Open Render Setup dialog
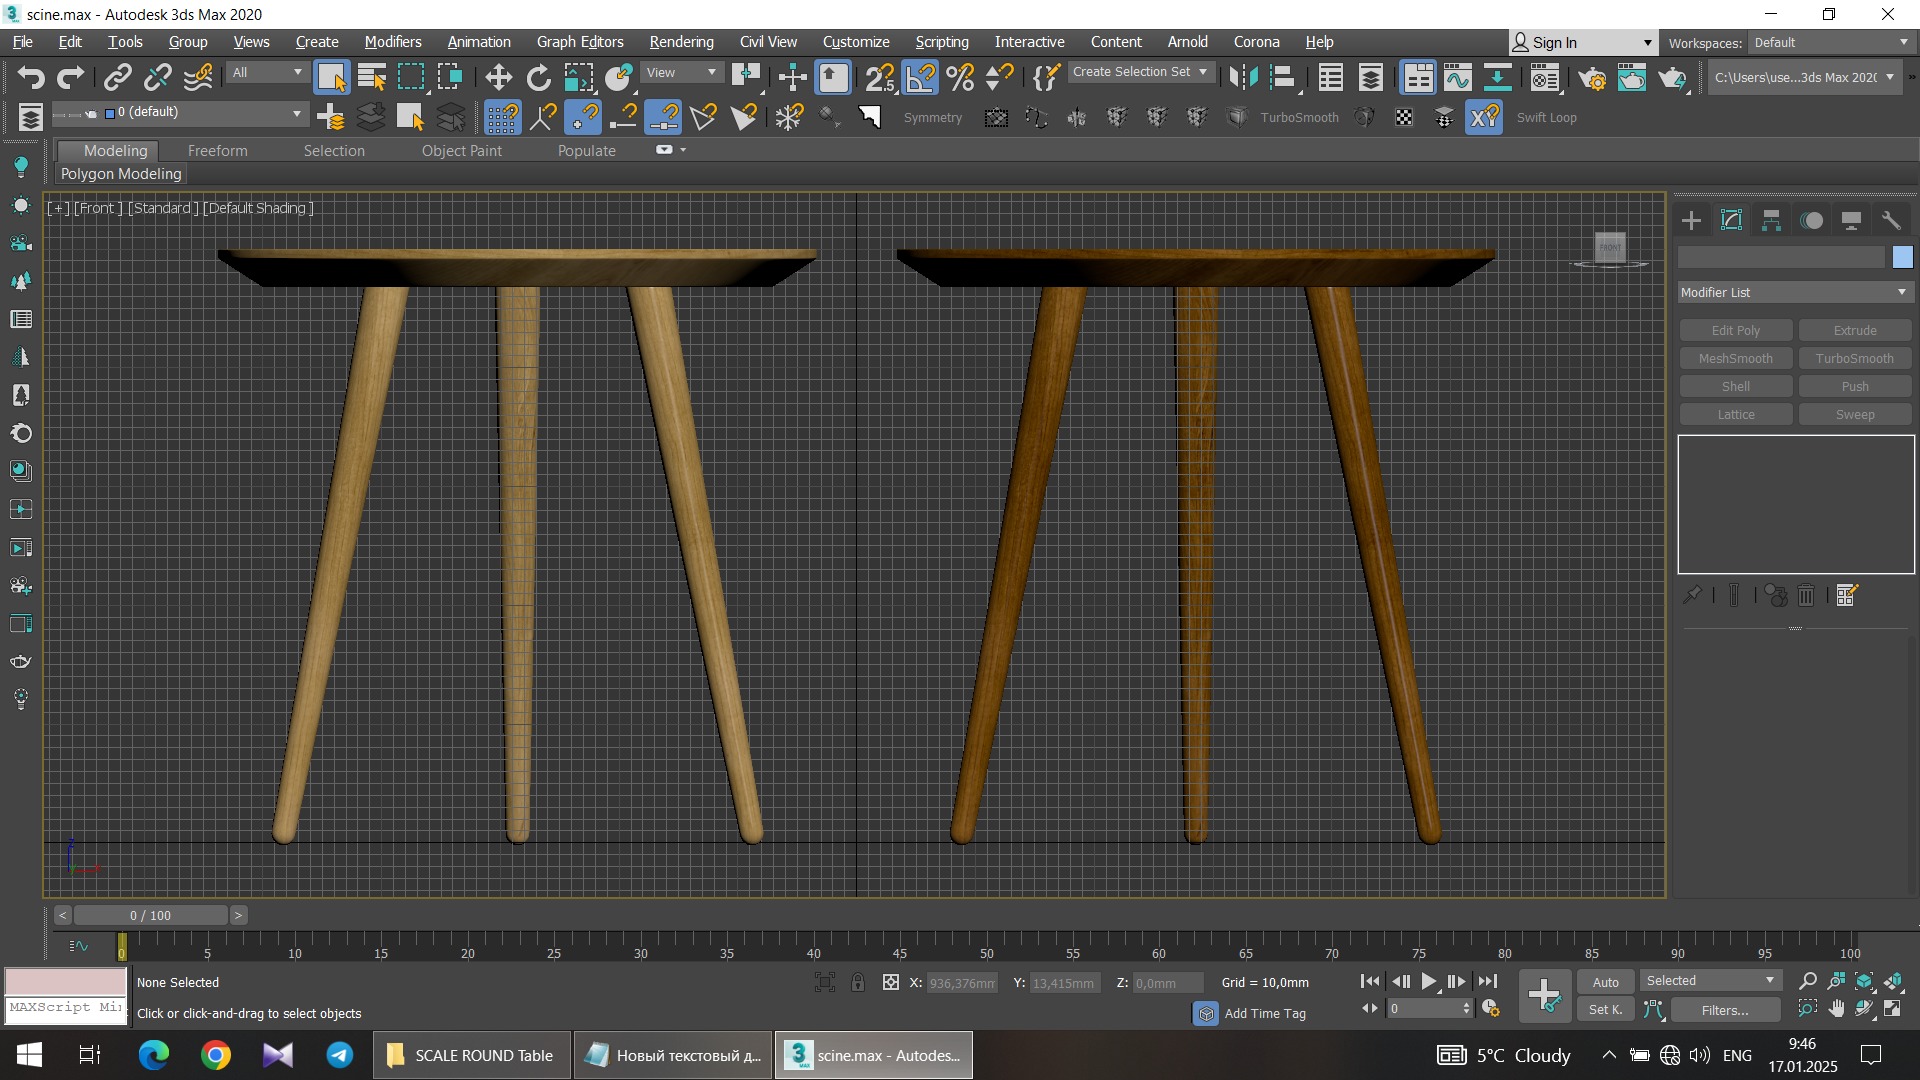Screen dimensions: 1920x1080 point(1592,77)
